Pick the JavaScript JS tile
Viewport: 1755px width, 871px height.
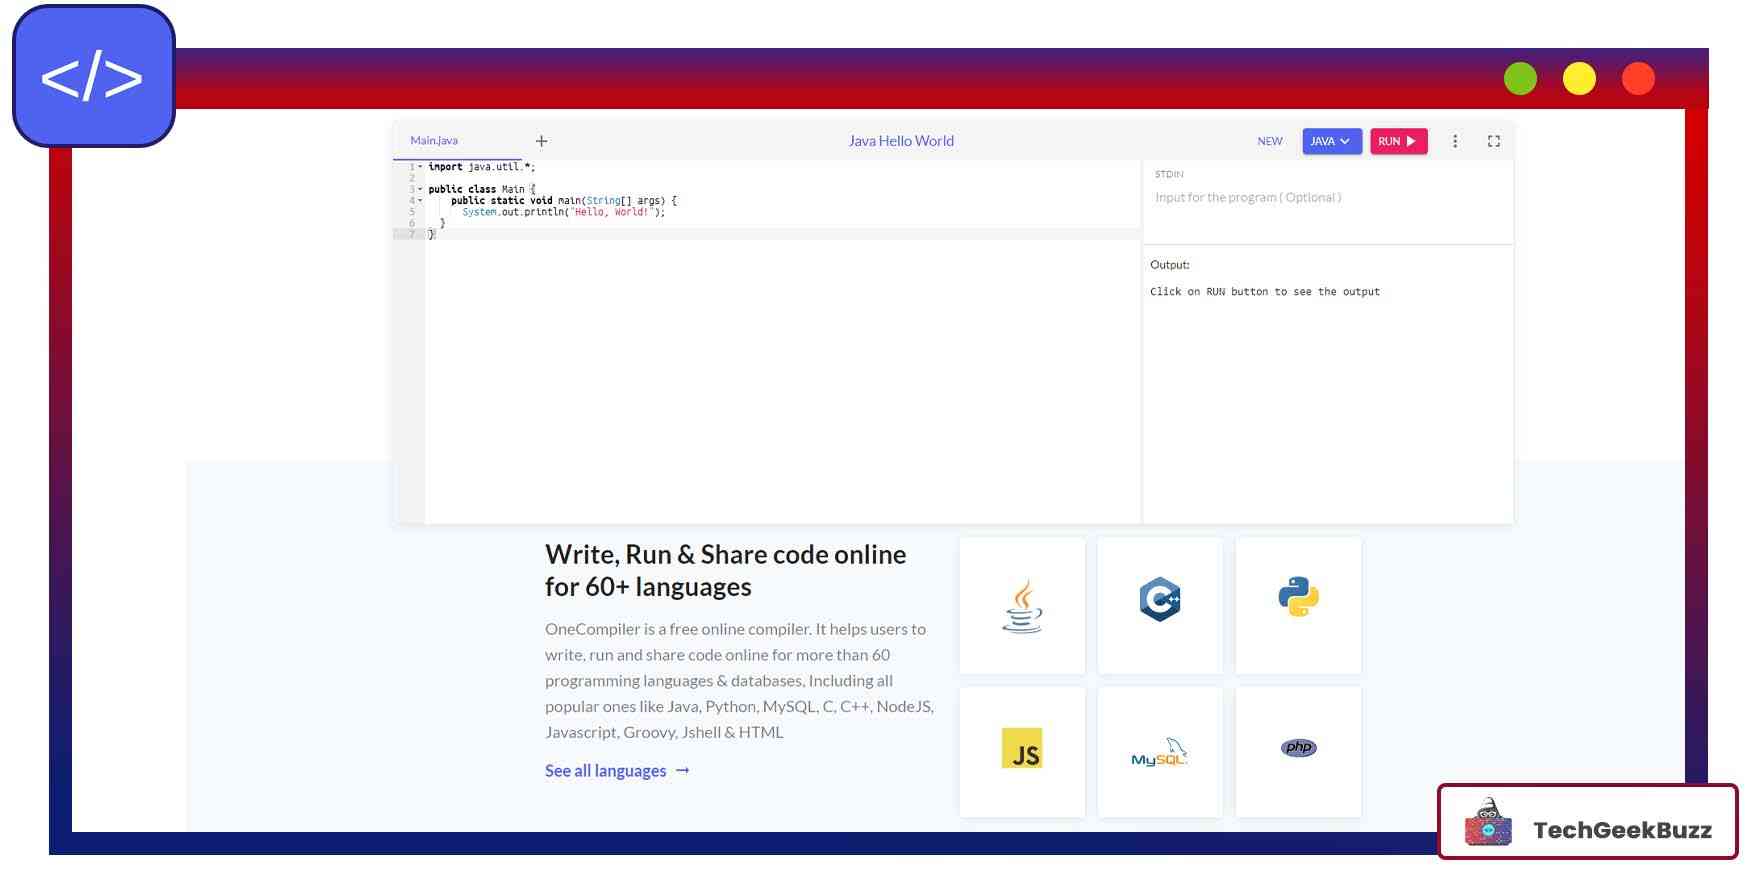click(x=1022, y=750)
